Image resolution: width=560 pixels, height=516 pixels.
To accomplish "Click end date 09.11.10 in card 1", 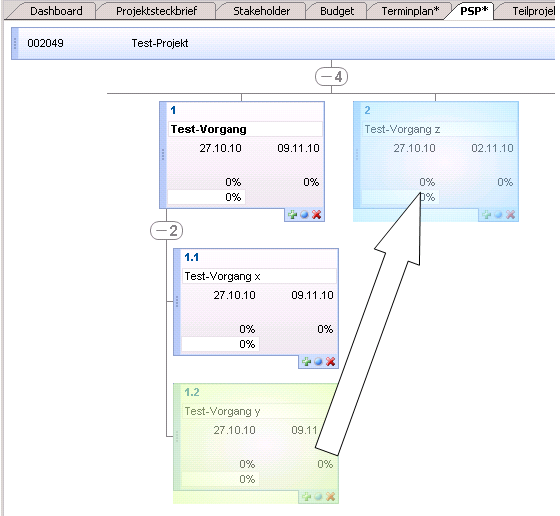I will pyautogui.click(x=298, y=148).
